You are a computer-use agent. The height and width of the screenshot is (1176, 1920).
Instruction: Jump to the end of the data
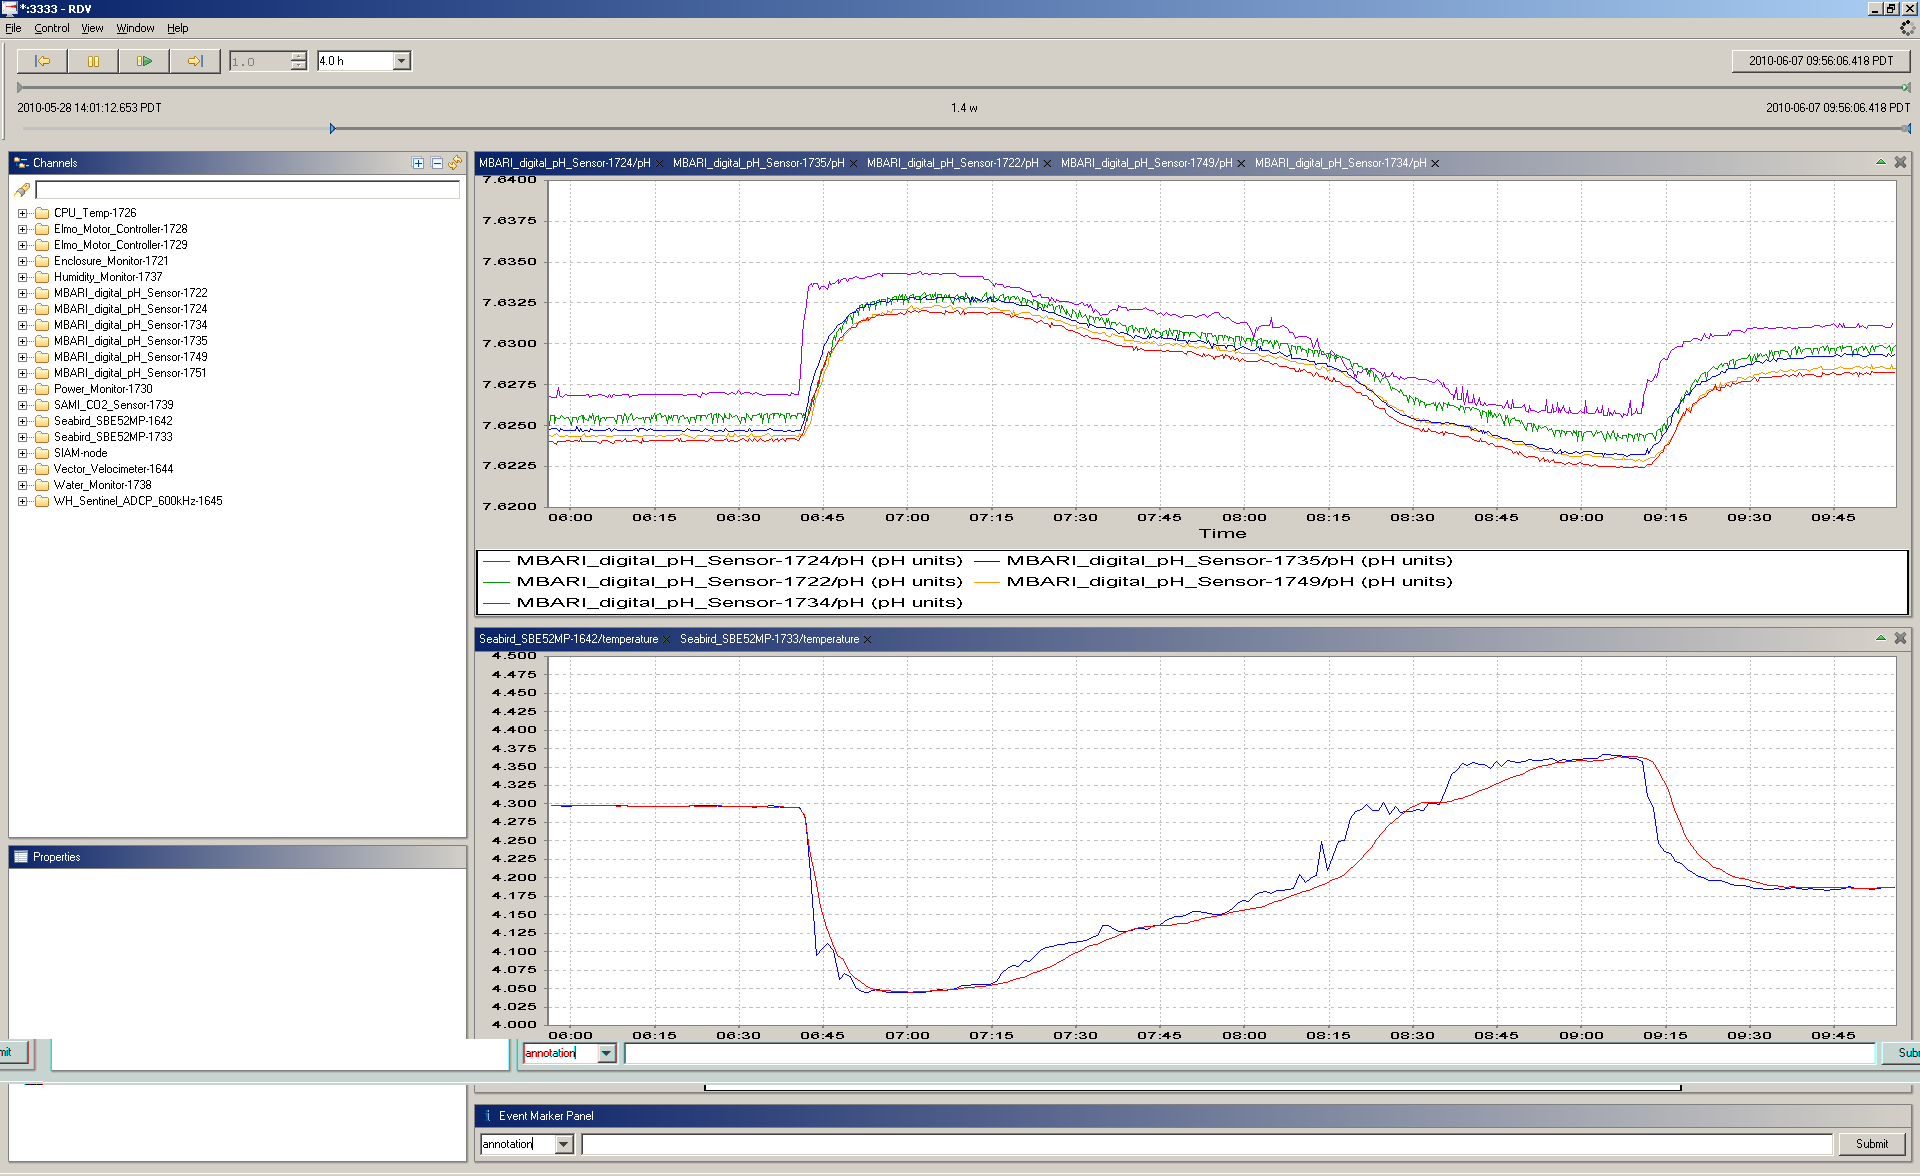click(x=195, y=61)
